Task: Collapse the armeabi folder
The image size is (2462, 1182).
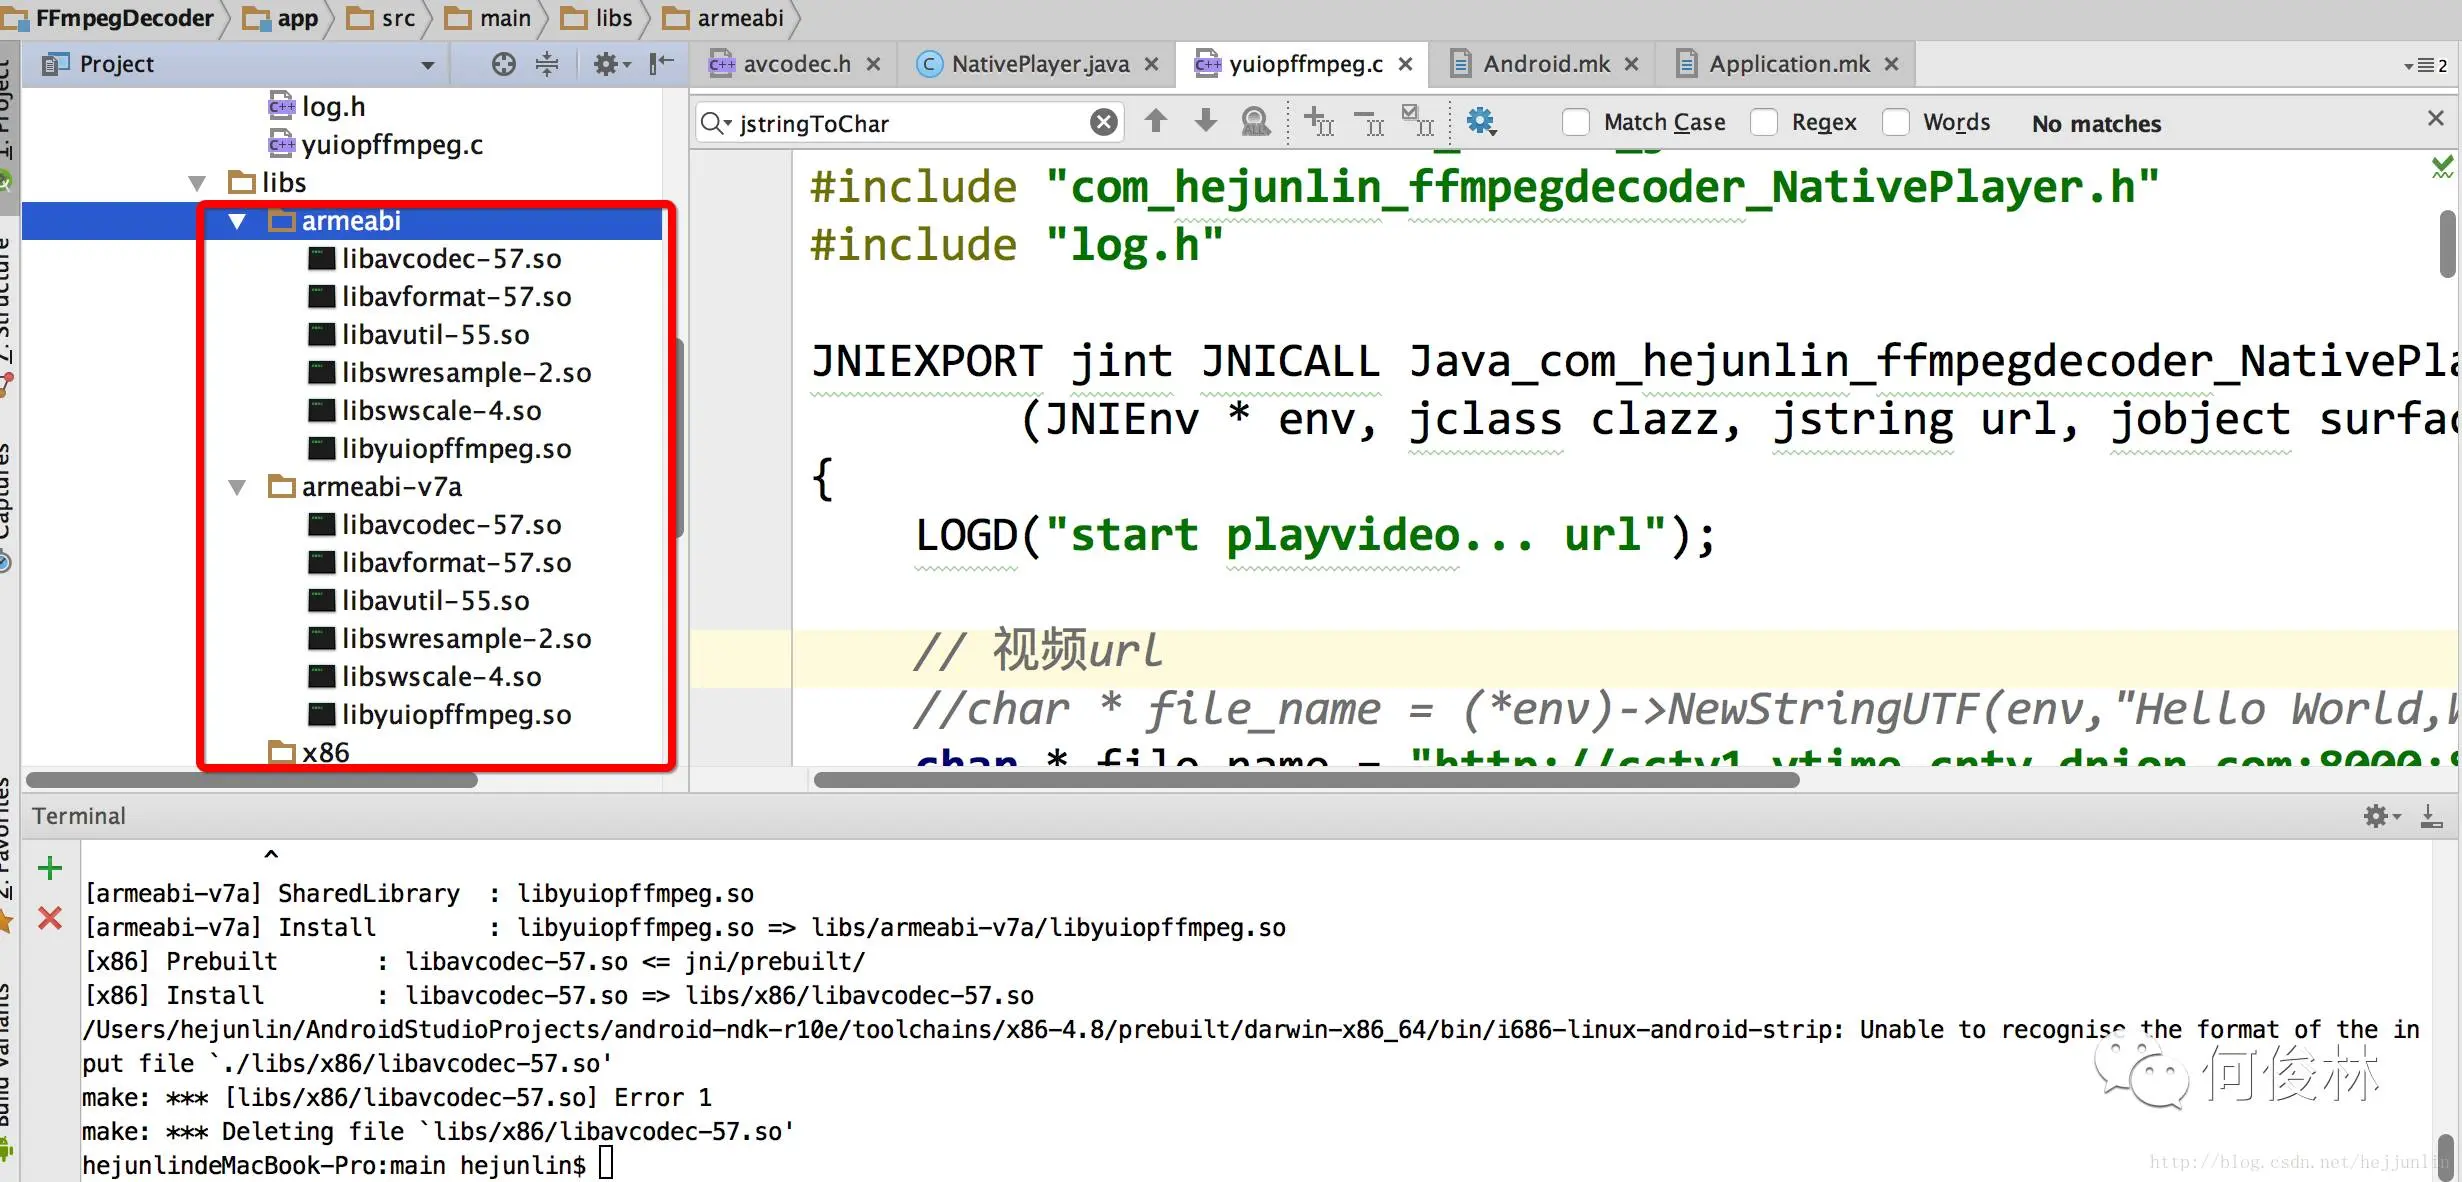Action: coord(237,221)
